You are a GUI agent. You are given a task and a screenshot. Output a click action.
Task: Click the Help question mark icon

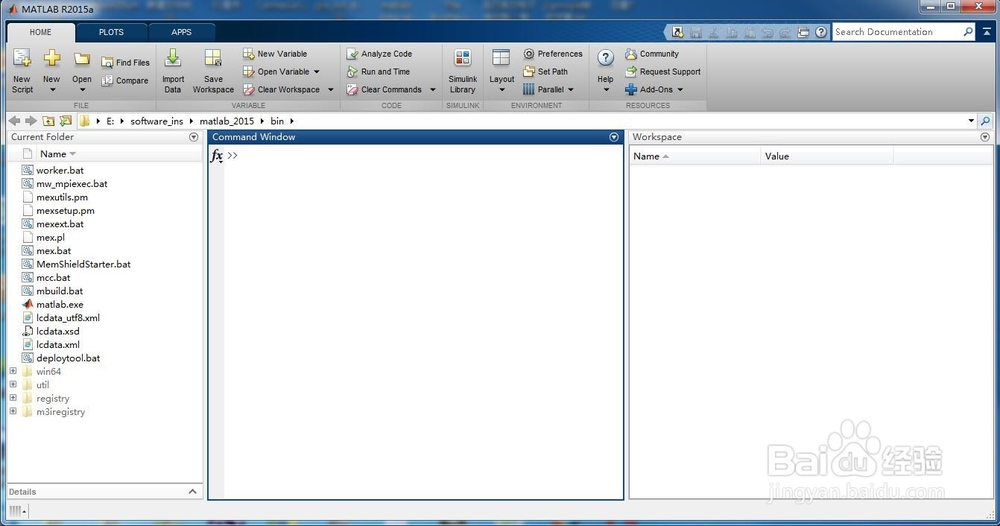pyautogui.click(x=605, y=58)
